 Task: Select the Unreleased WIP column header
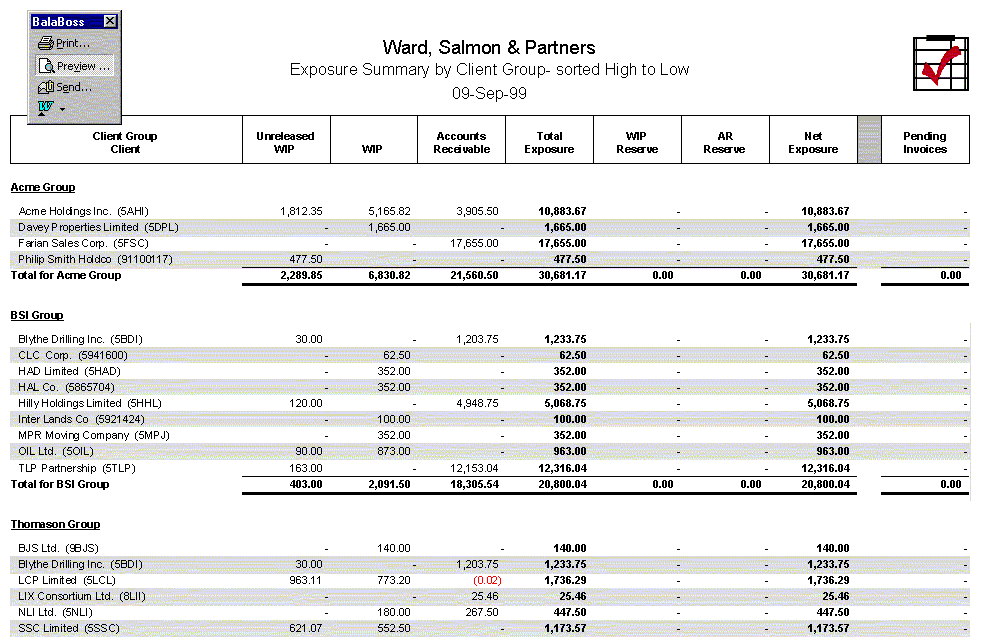285,142
